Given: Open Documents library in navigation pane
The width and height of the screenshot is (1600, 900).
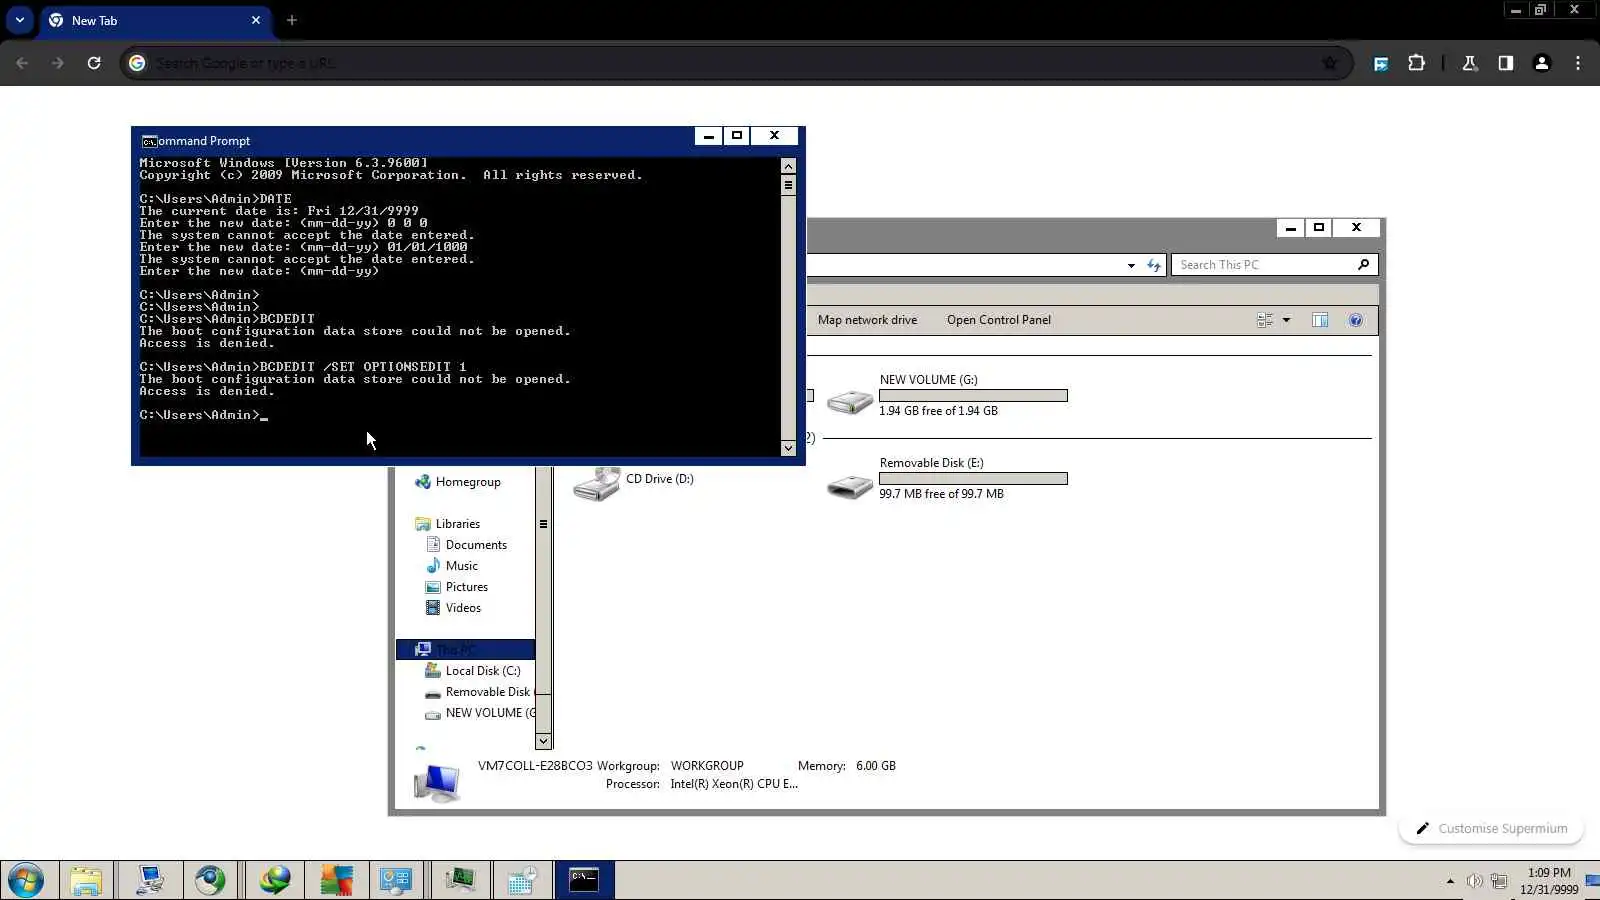Looking at the screenshot, I should (x=467, y=545).
